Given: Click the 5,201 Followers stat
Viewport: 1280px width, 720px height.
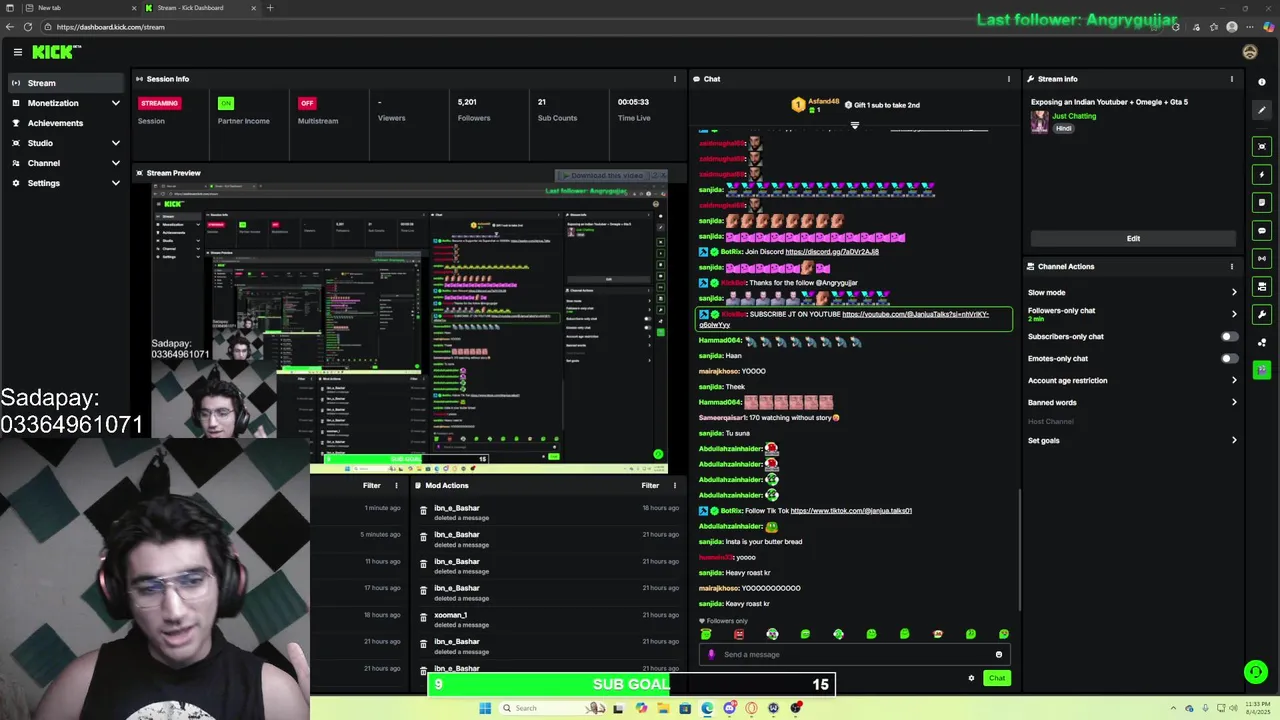Looking at the screenshot, I should point(474,110).
